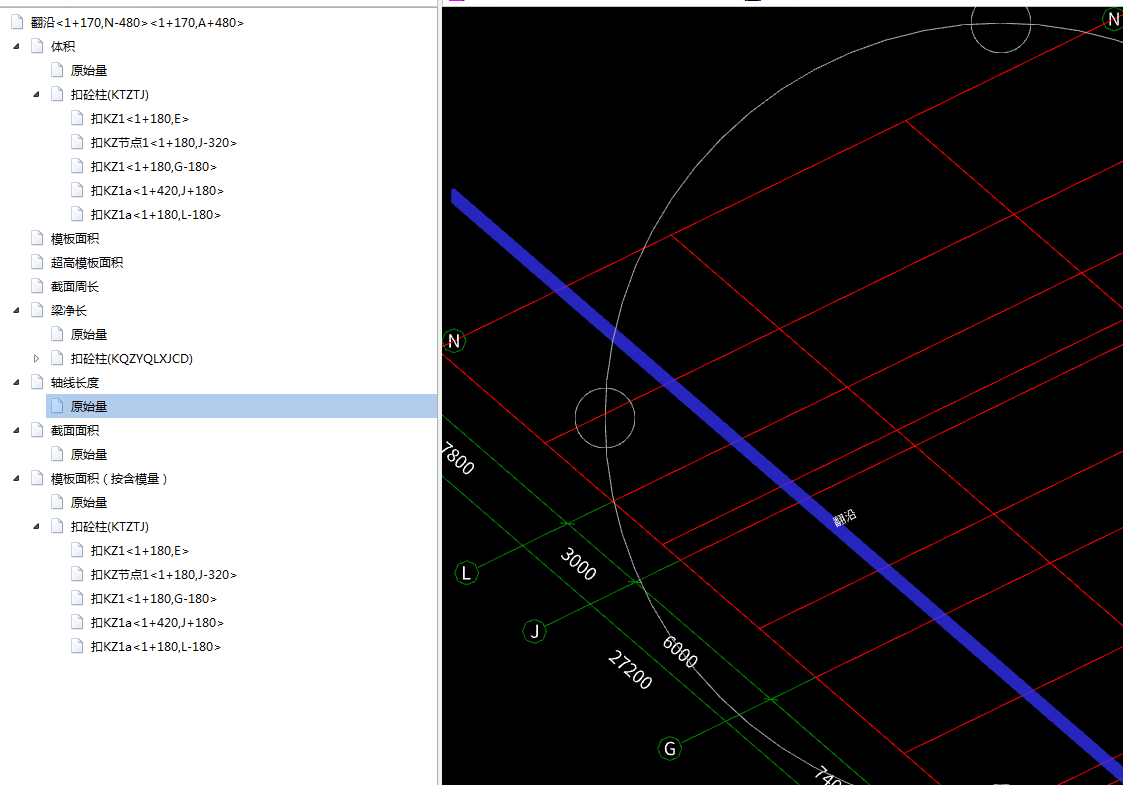Select 原始量 under 模板面积（按含模量）
This screenshot has width=1123, height=785.
(x=89, y=503)
